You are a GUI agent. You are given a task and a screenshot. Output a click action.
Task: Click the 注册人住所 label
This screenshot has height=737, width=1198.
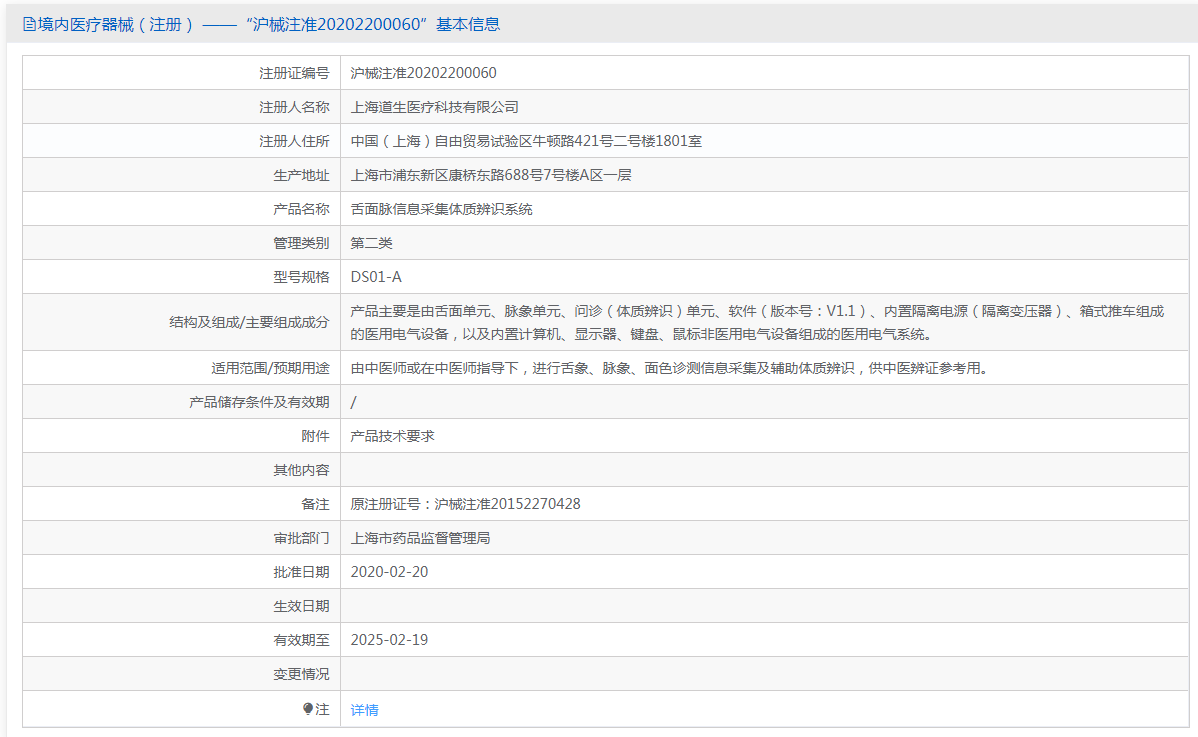(294, 141)
